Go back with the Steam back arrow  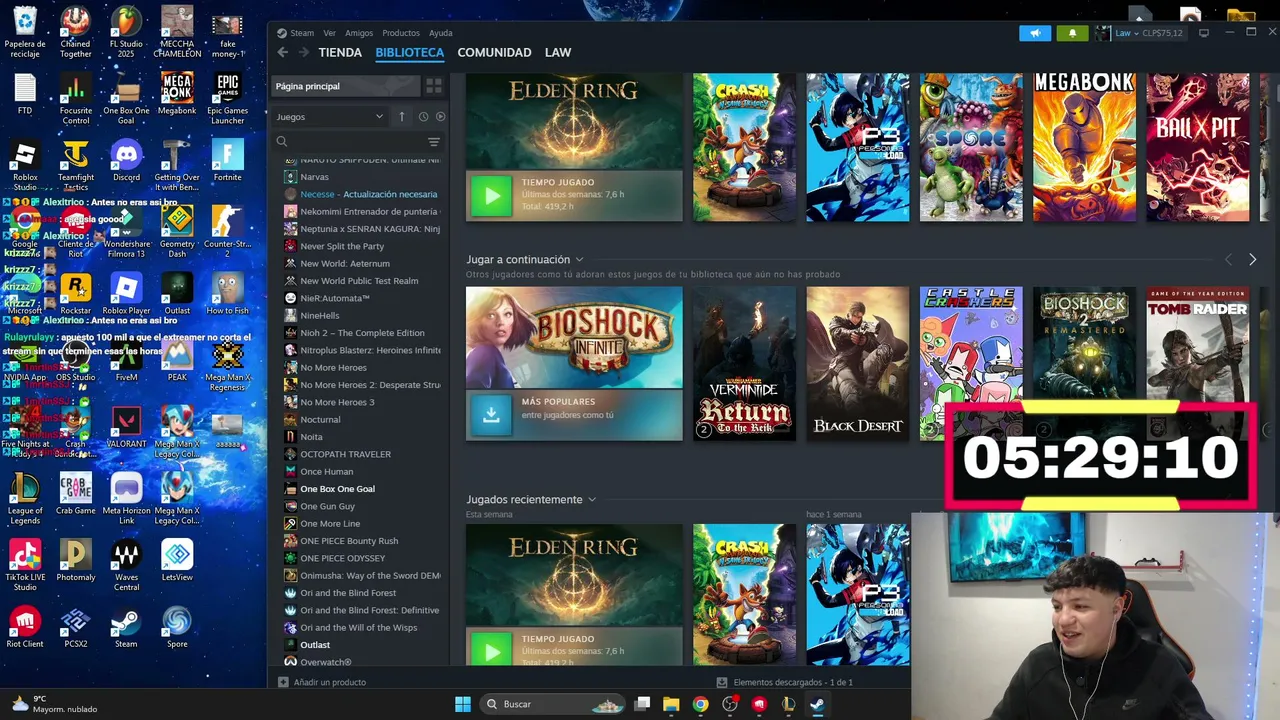pos(282,52)
